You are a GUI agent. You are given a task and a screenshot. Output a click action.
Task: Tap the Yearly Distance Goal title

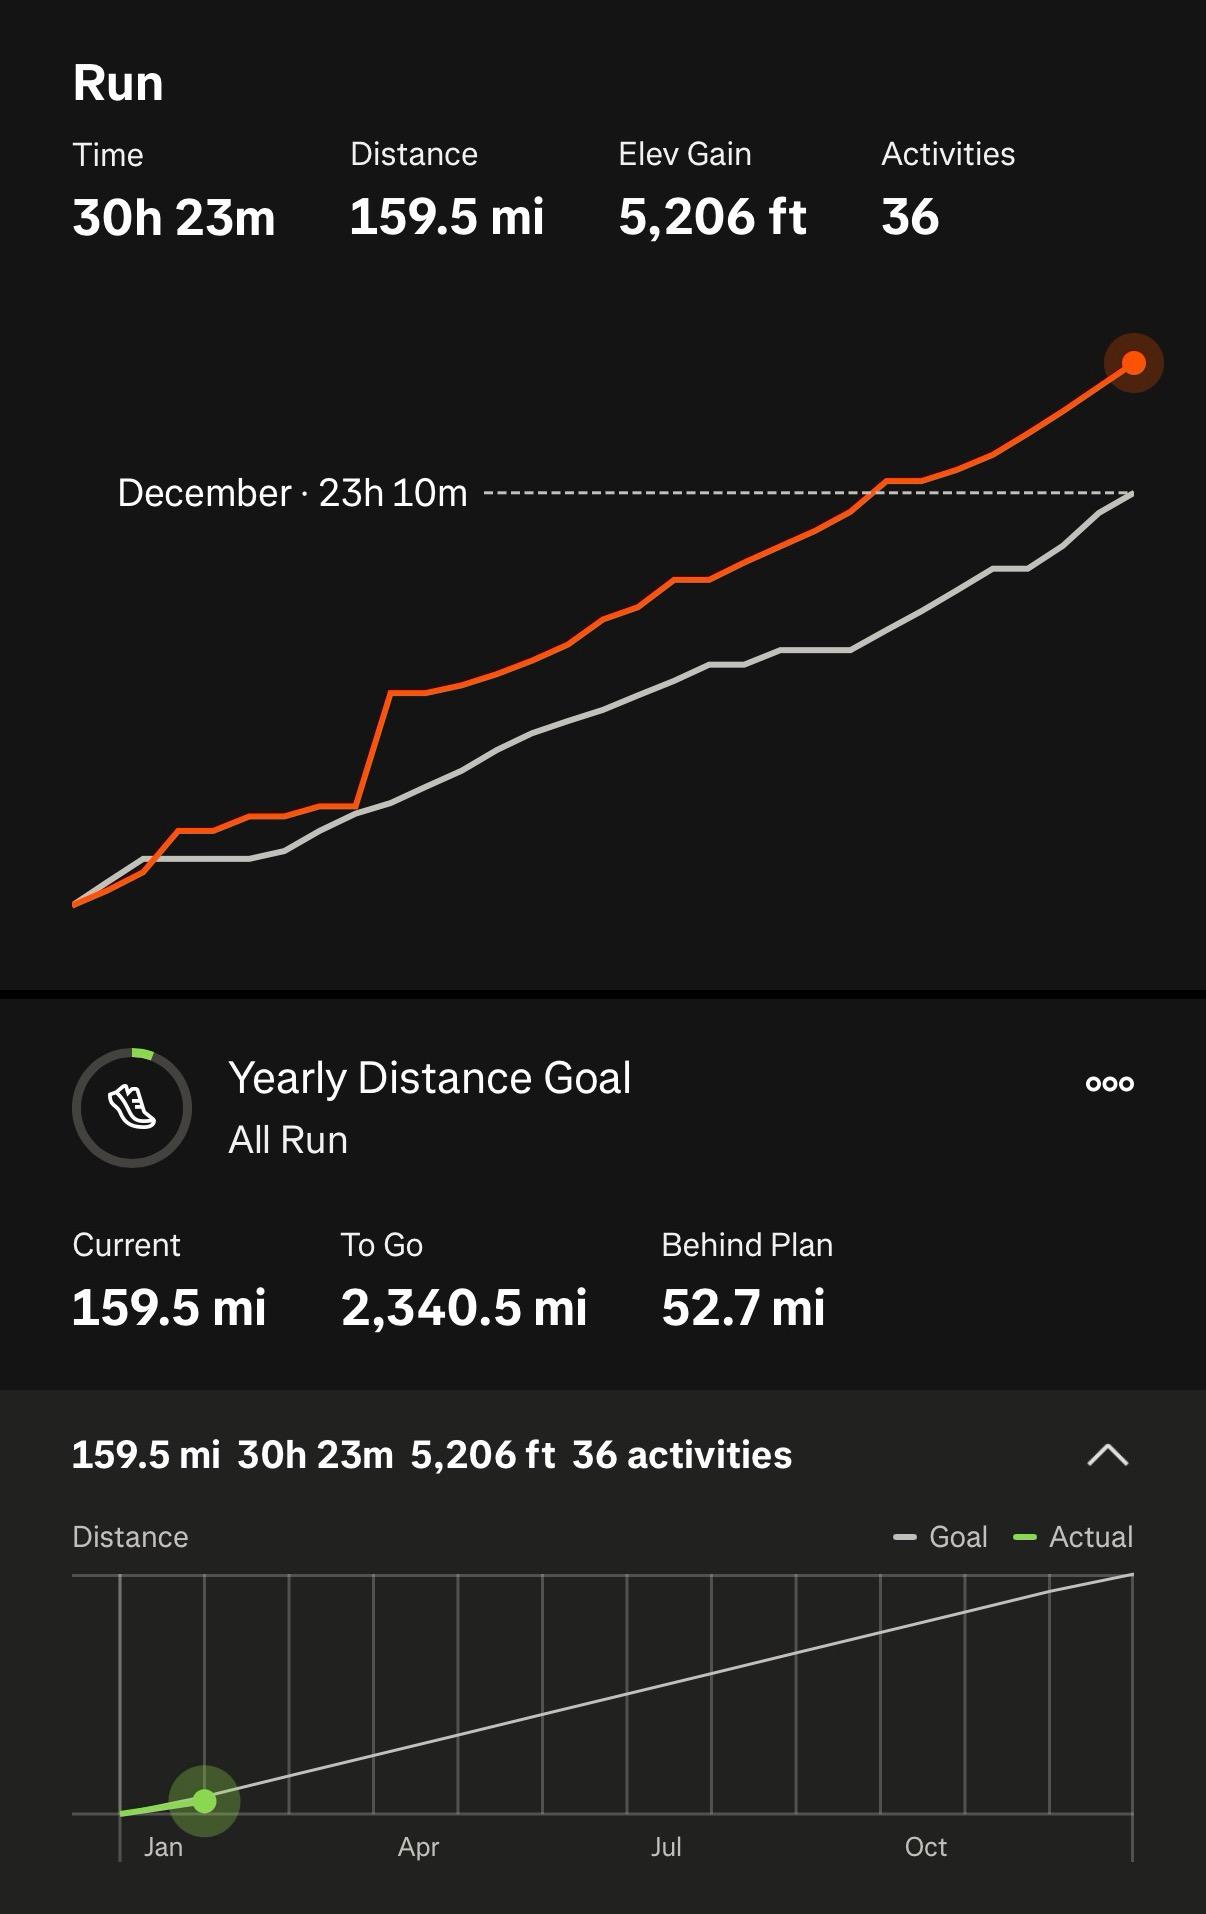click(x=429, y=1078)
